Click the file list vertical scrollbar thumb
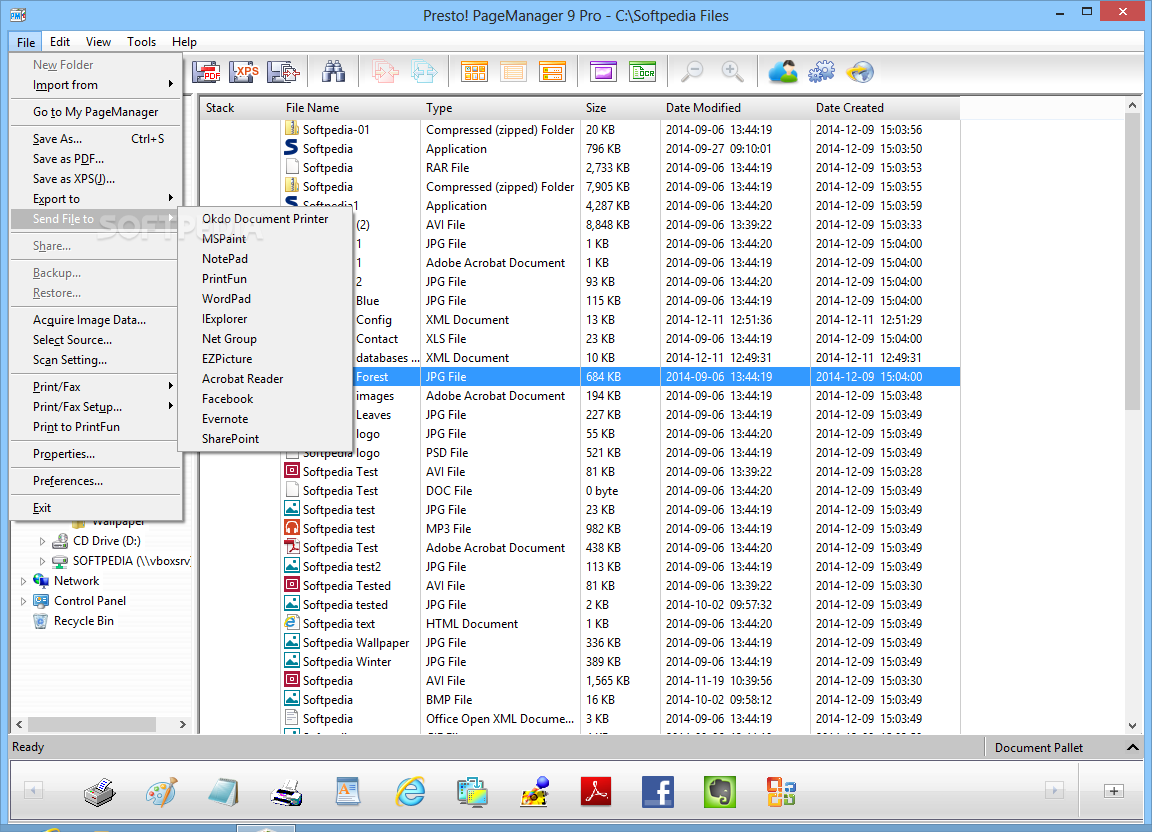This screenshot has width=1152, height=832. coord(1132,262)
